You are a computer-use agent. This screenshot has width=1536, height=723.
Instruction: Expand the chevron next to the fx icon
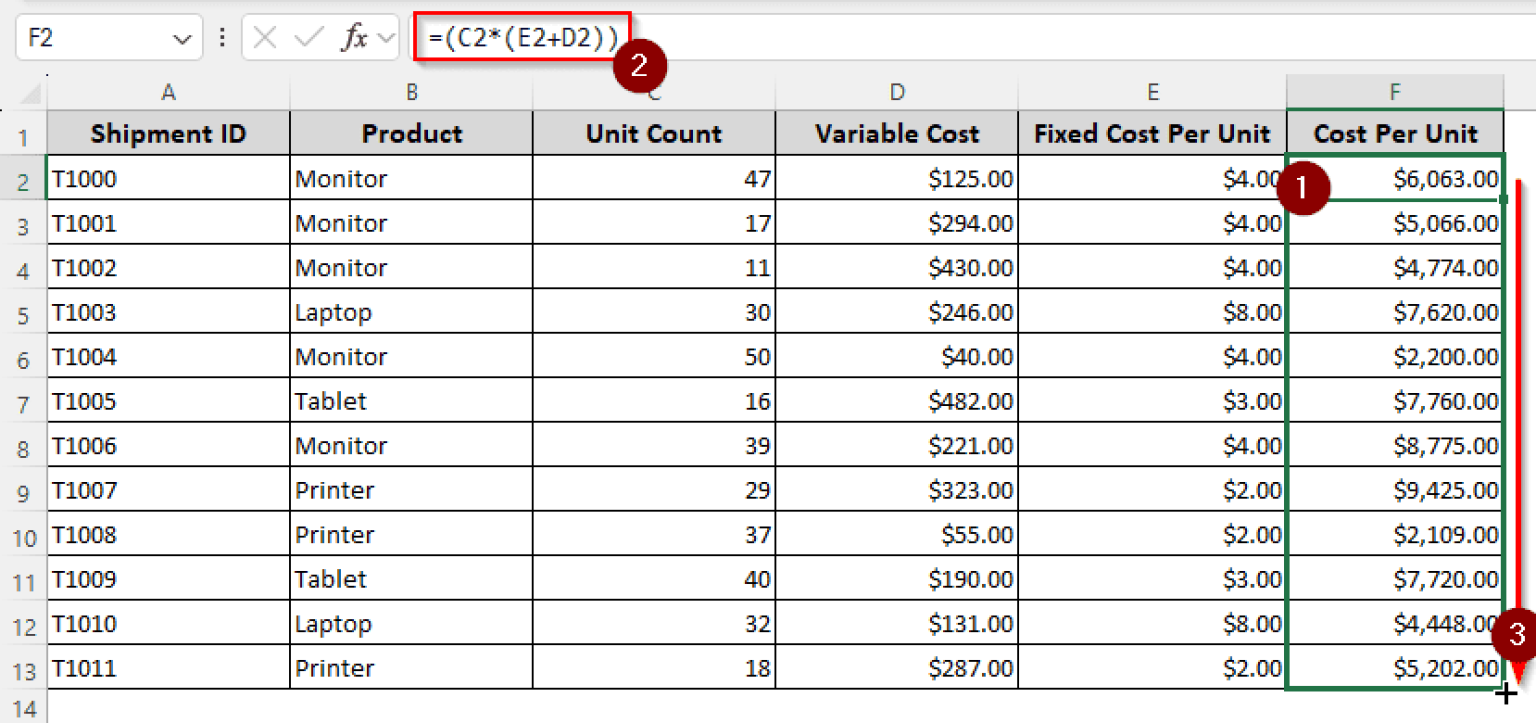coord(387,39)
